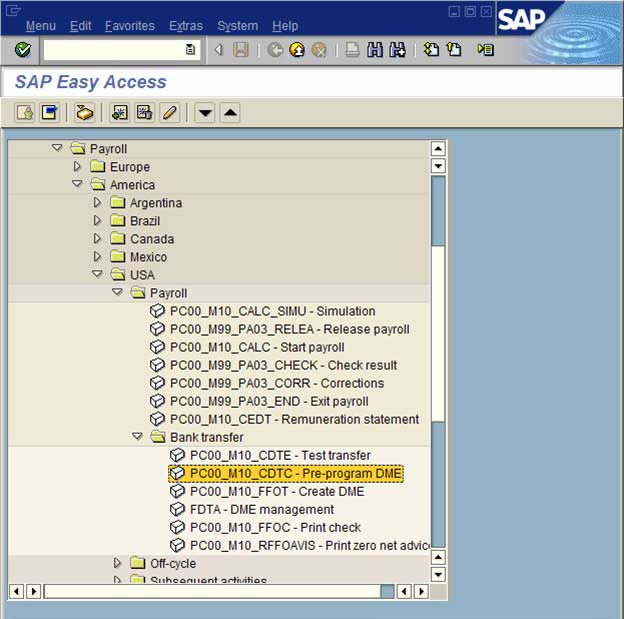Click the Find binoculars icon
This screenshot has width=624, height=619.
[x=375, y=50]
